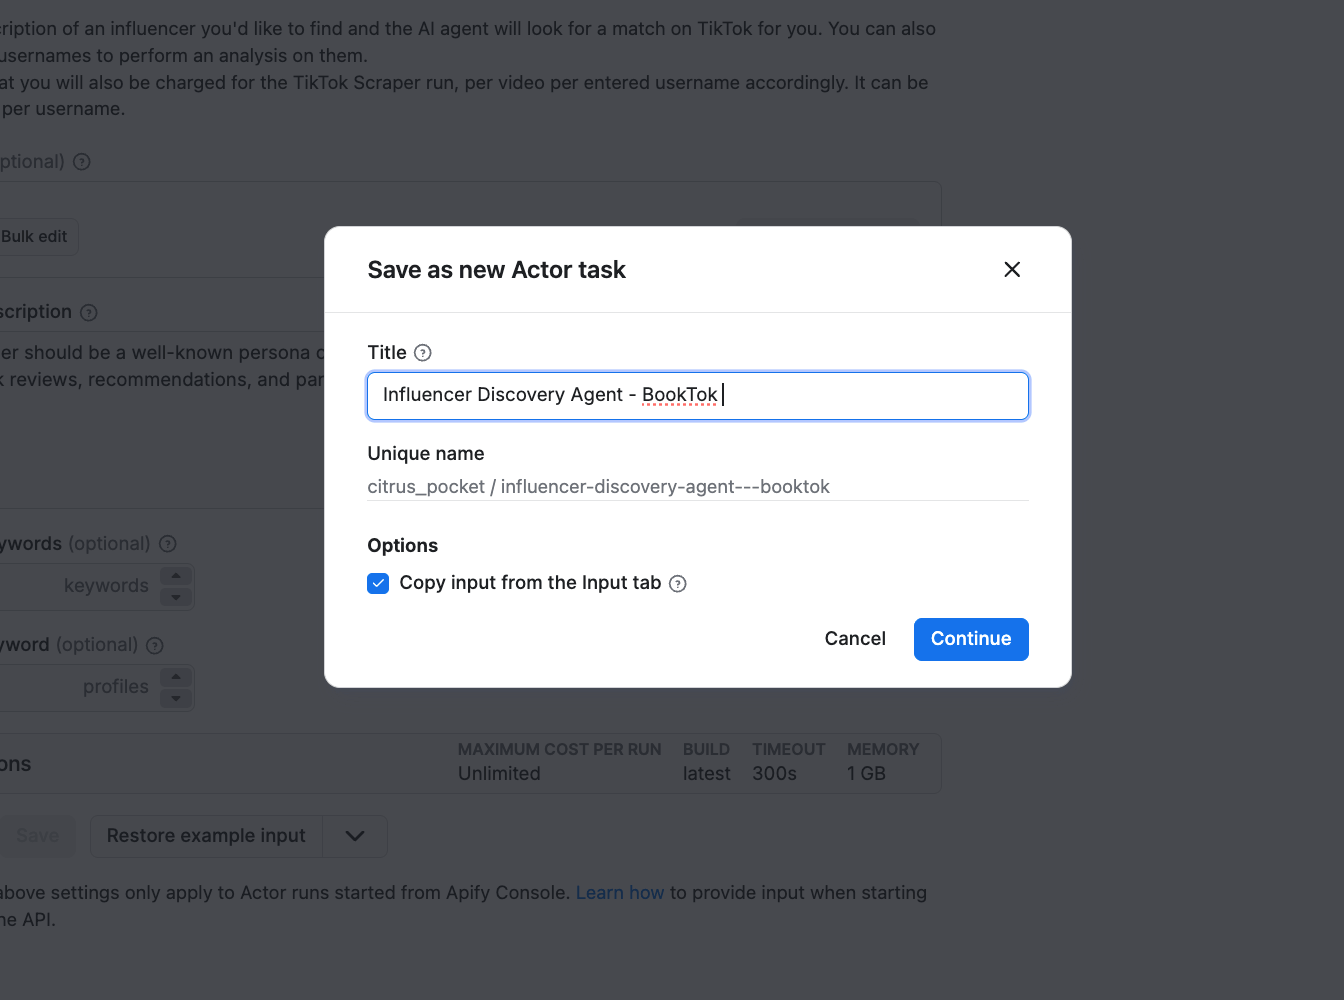This screenshot has height=1000, width=1344.
Task: Cancel saving the new Actor task
Action: (x=854, y=639)
